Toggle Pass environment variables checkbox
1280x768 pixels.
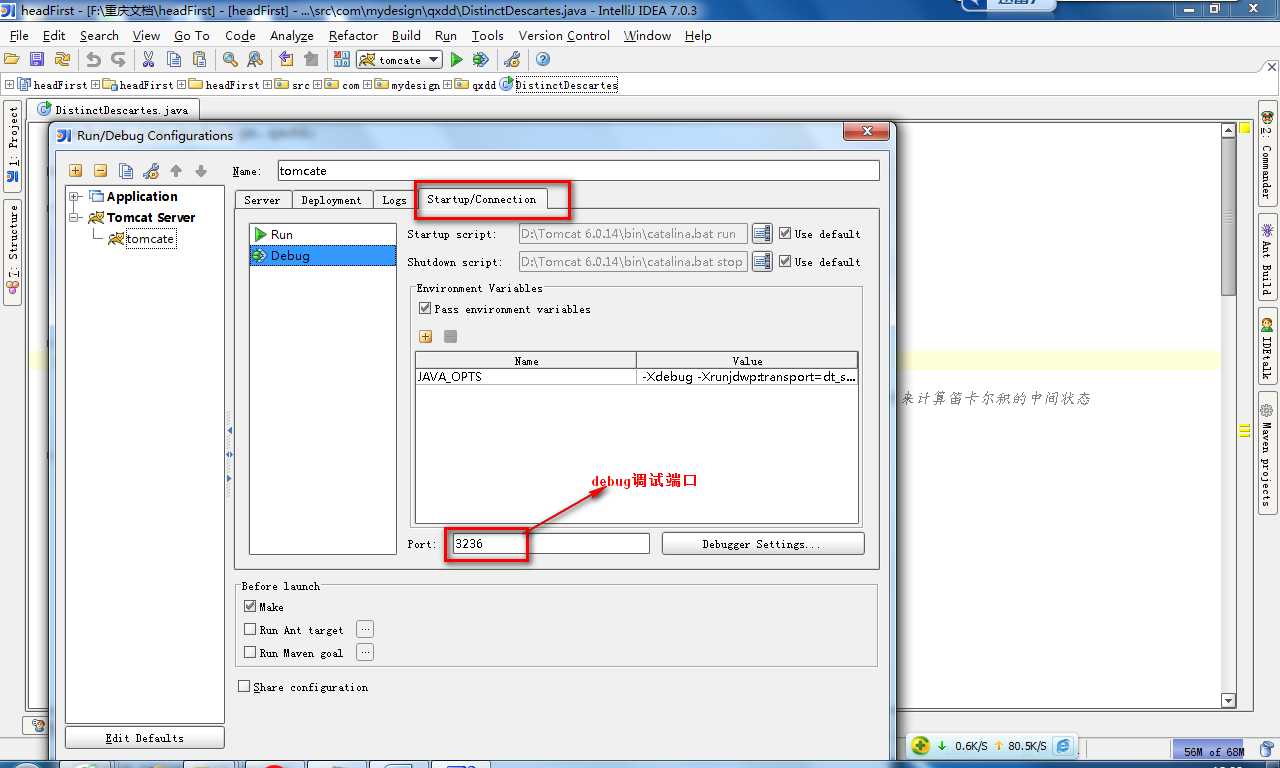[425, 308]
